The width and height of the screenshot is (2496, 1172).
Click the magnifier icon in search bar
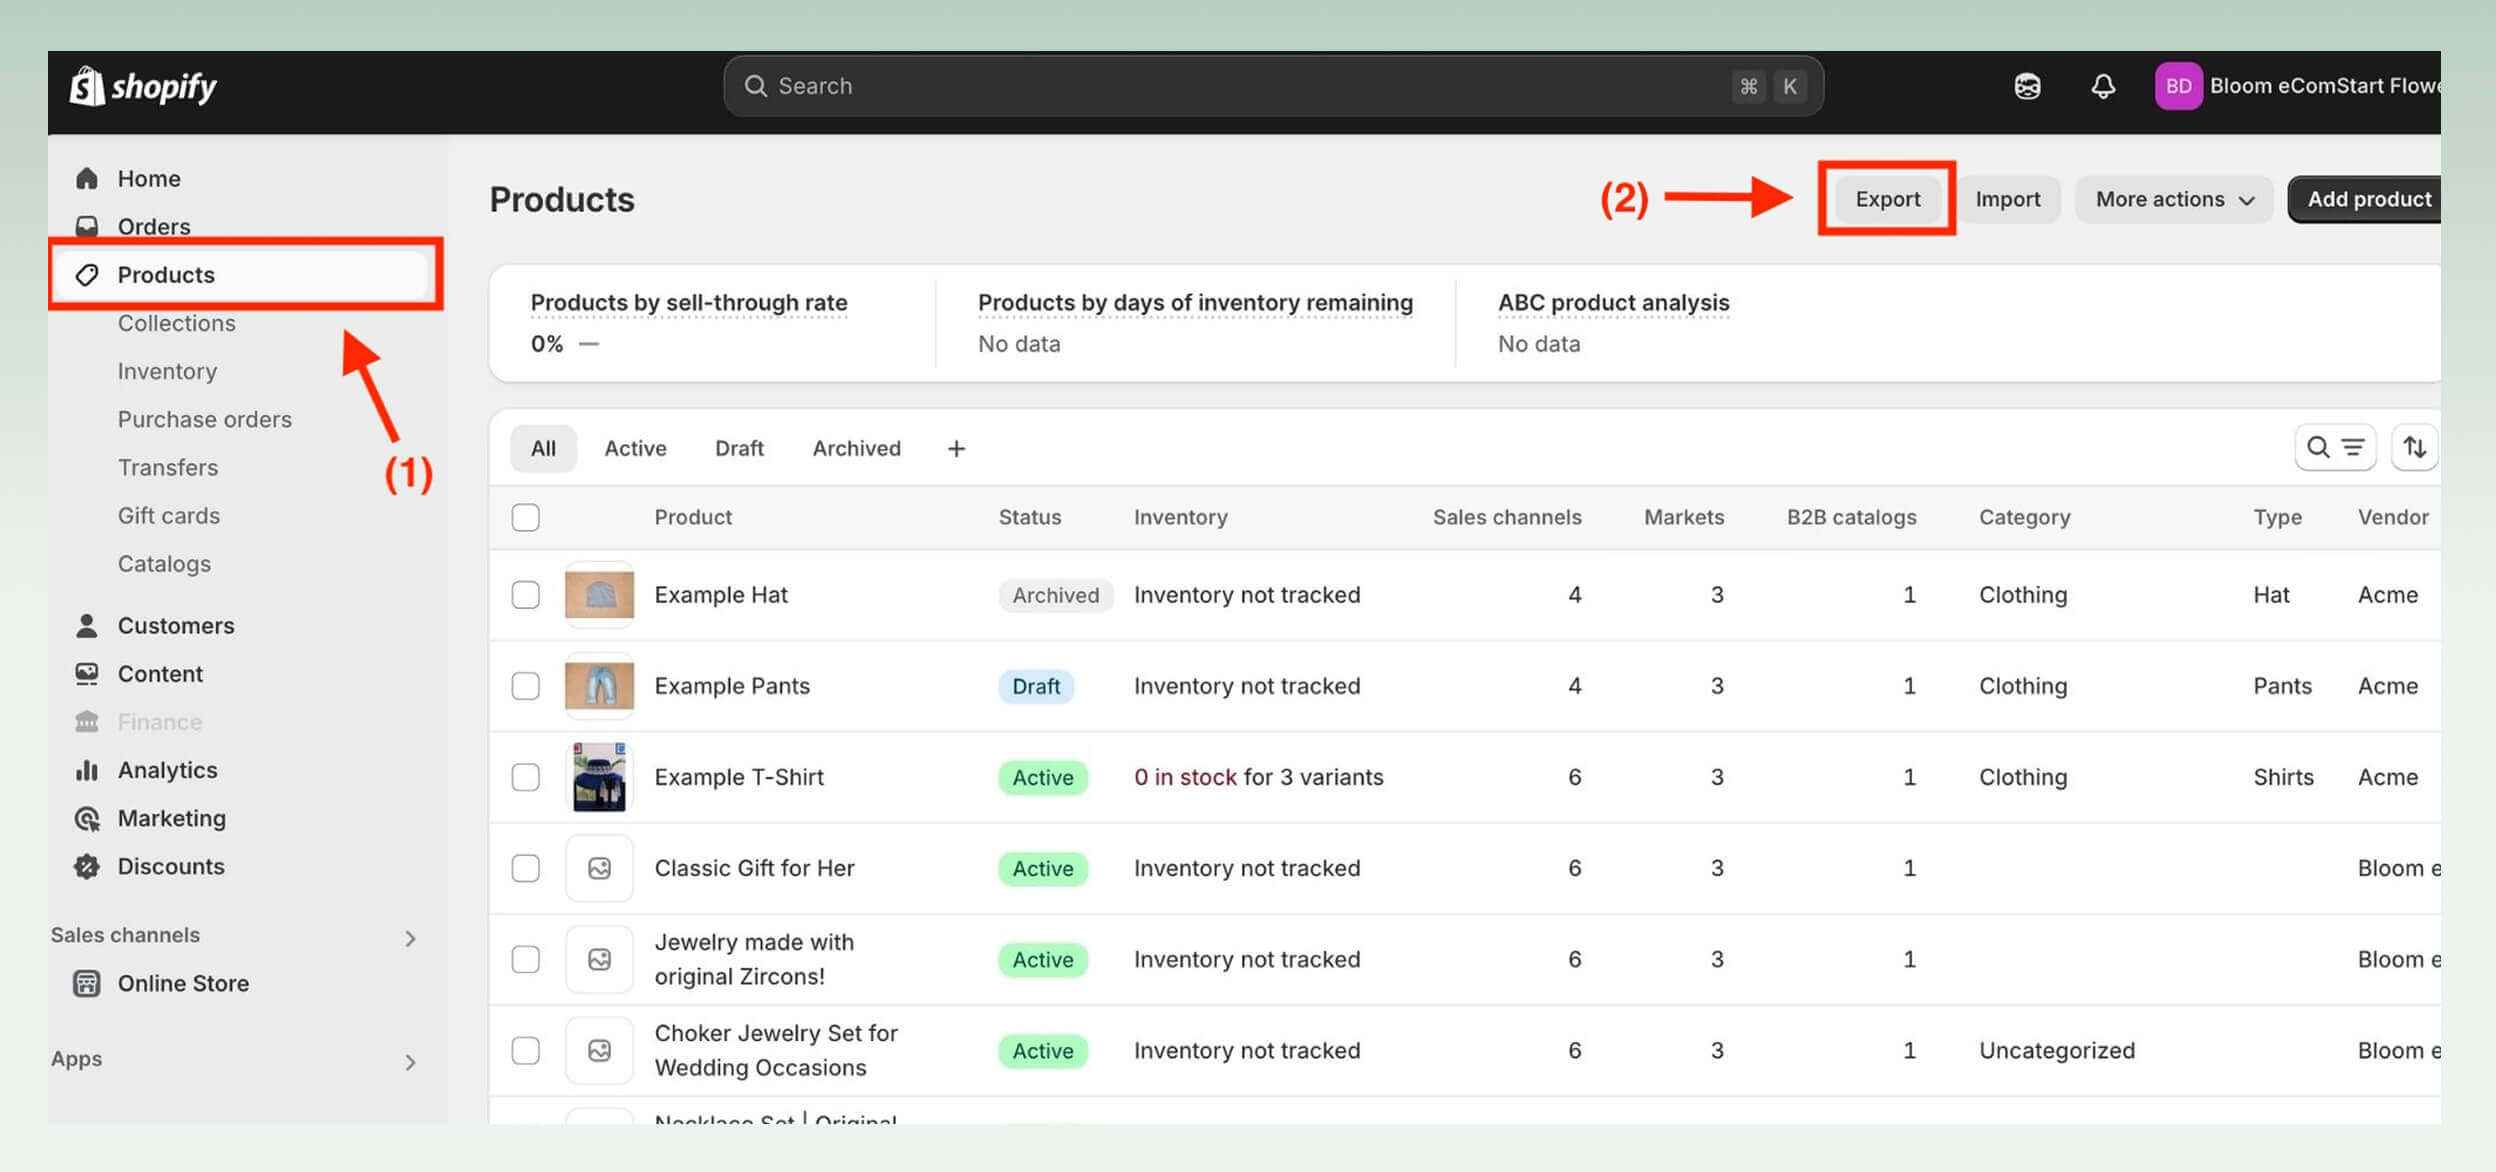coord(755,86)
